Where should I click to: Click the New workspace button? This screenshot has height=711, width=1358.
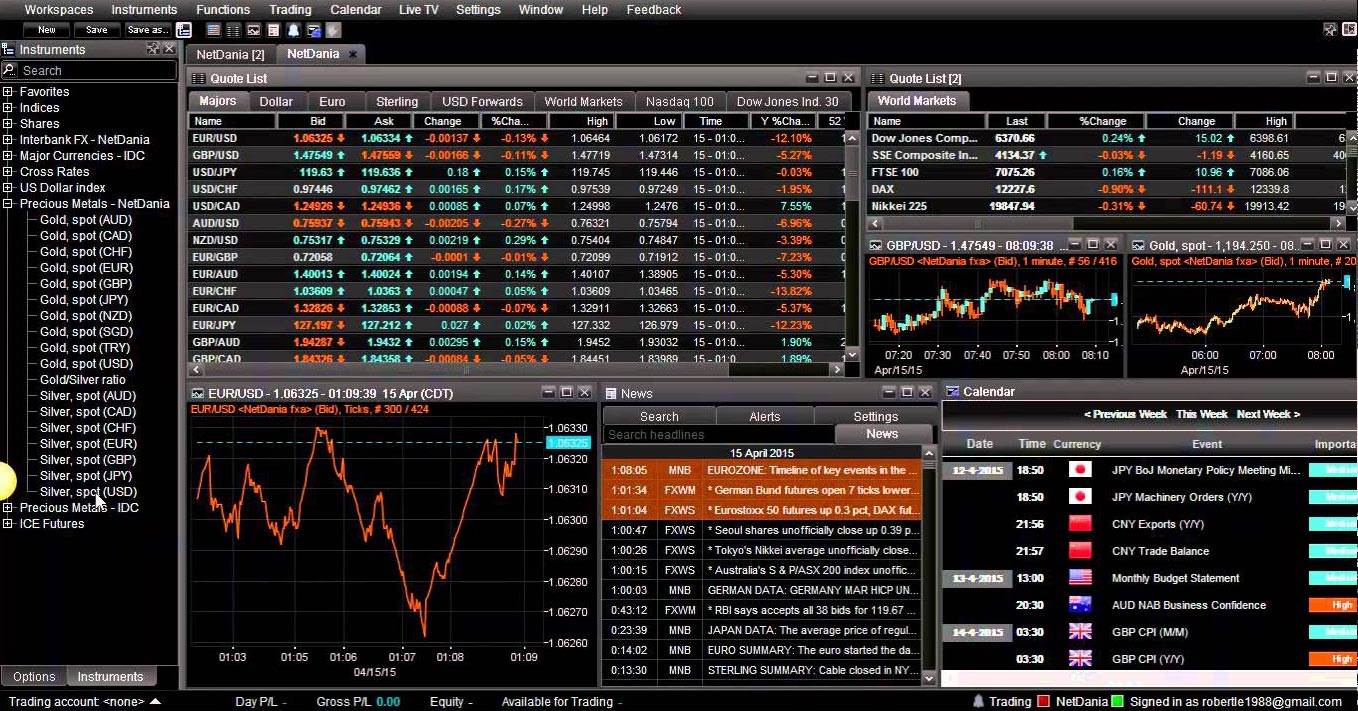coord(47,30)
